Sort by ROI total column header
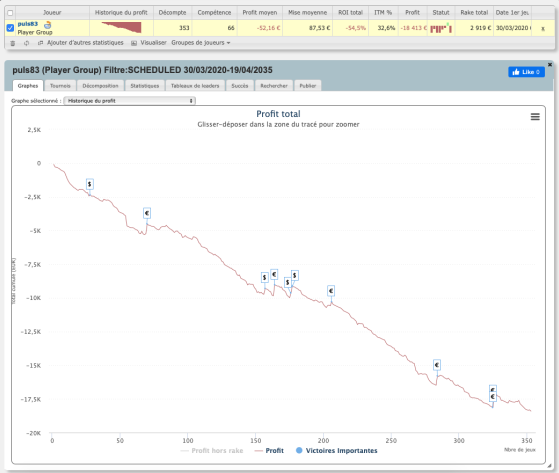 pos(350,12)
